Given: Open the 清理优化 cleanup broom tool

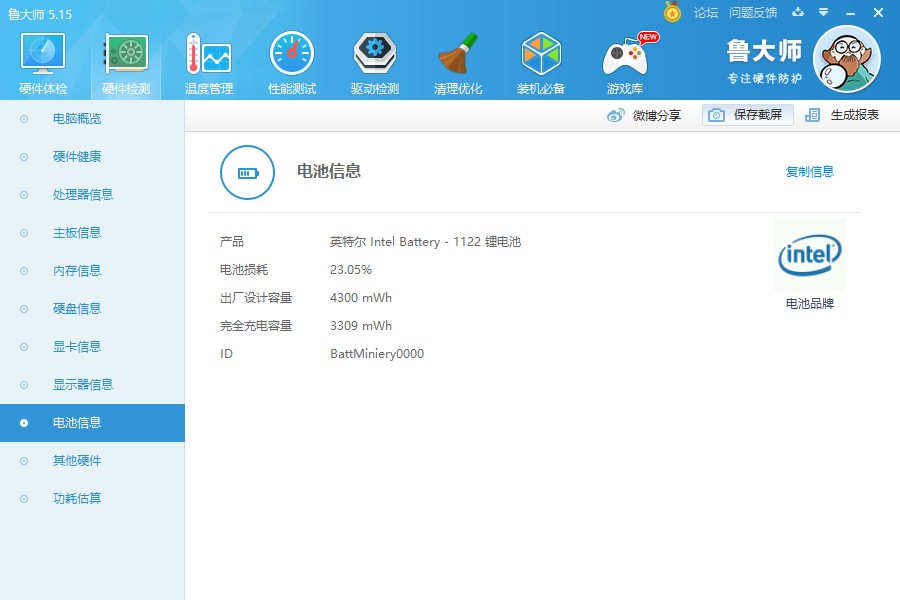Looking at the screenshot, I should (x=457, y=63).
